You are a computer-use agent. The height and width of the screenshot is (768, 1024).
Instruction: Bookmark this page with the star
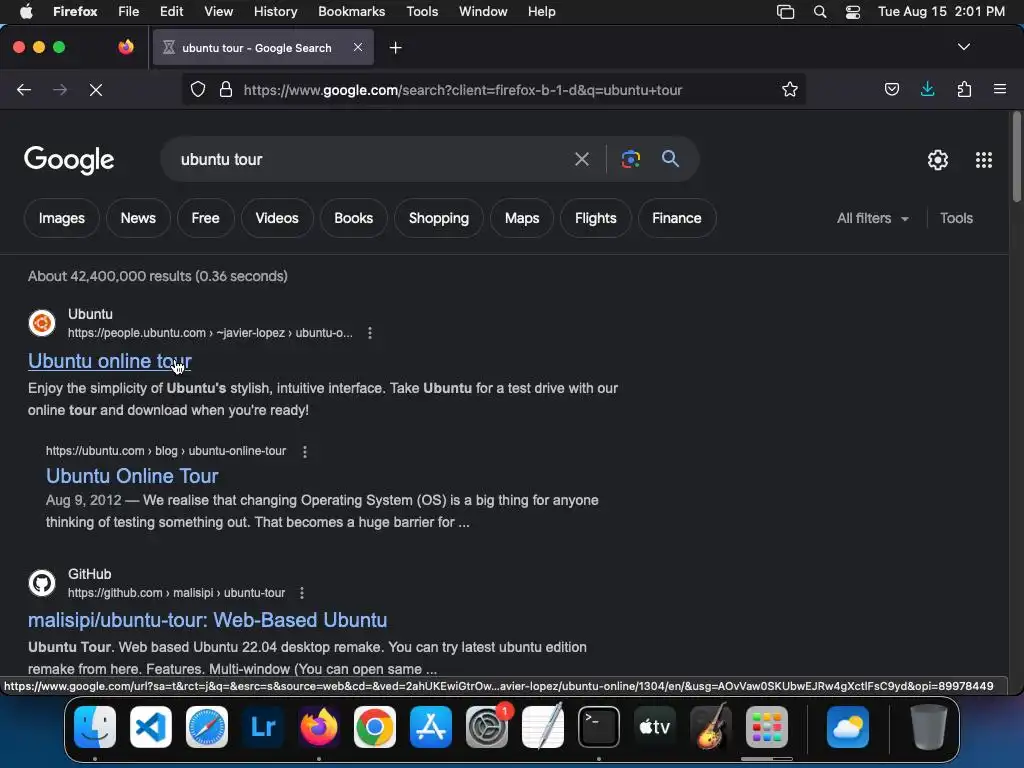point(790,89)
